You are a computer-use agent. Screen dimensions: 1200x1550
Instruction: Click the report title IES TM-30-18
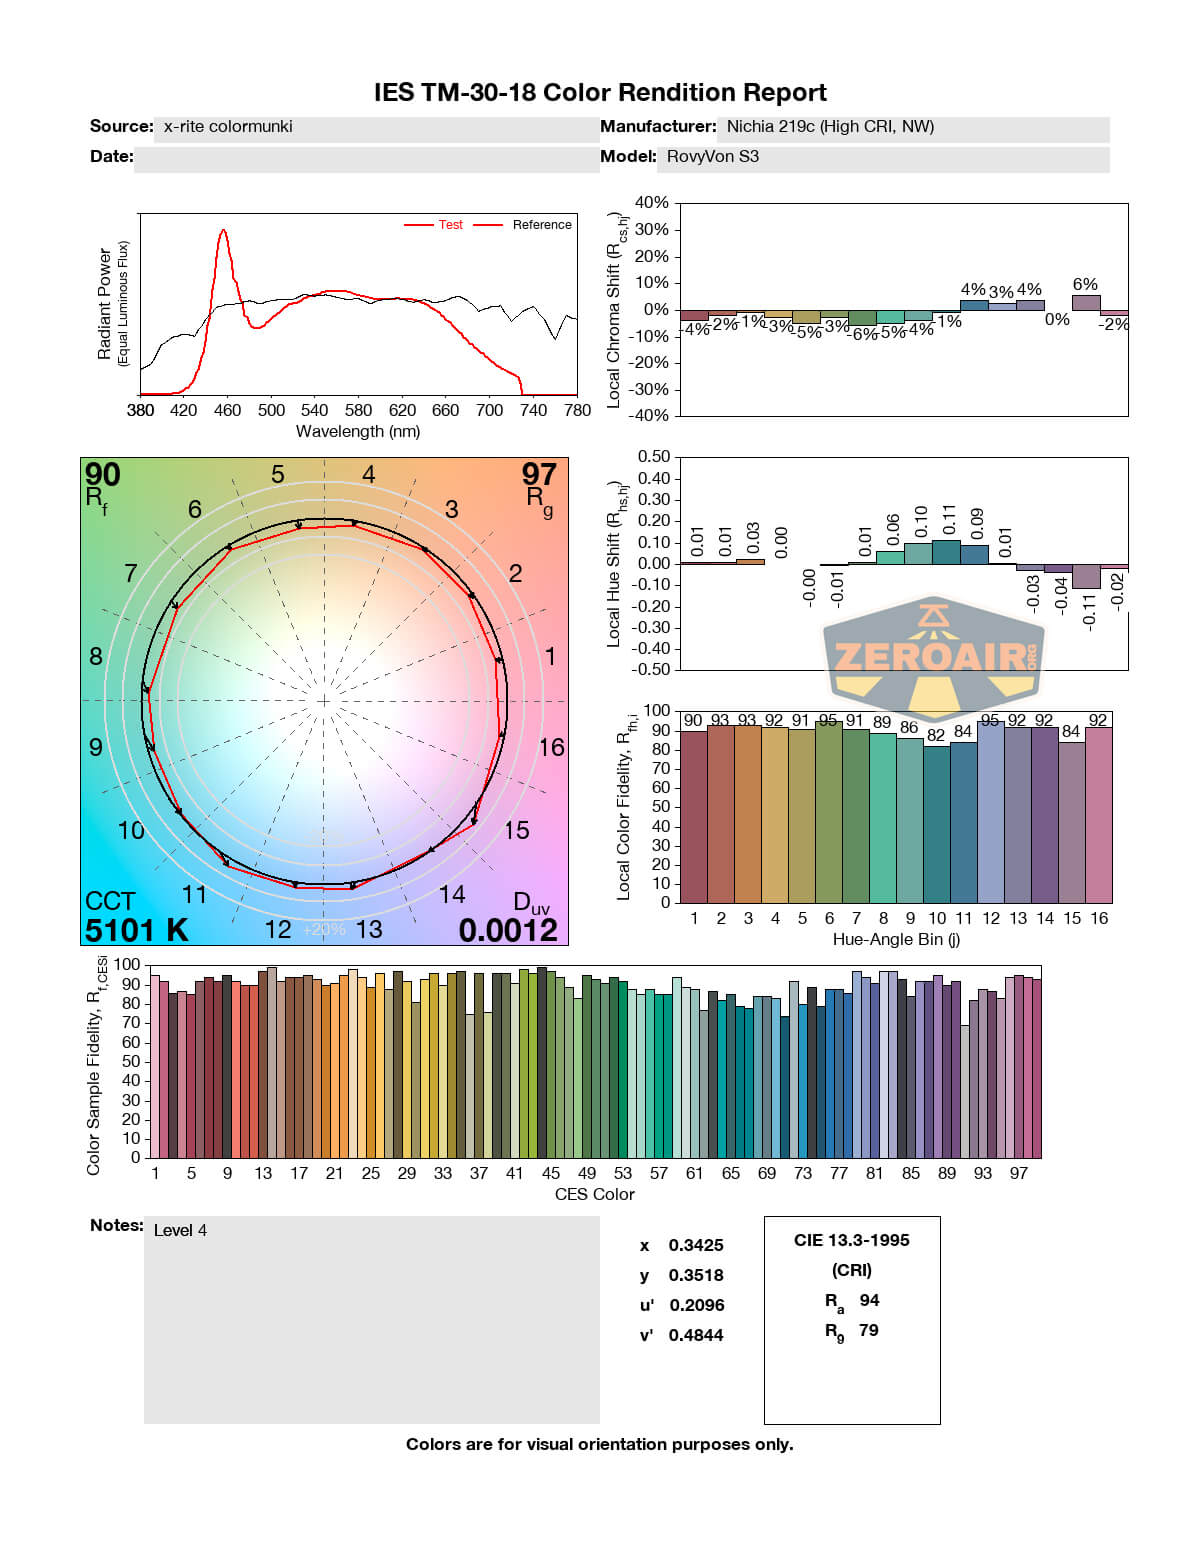pos(600,92)
